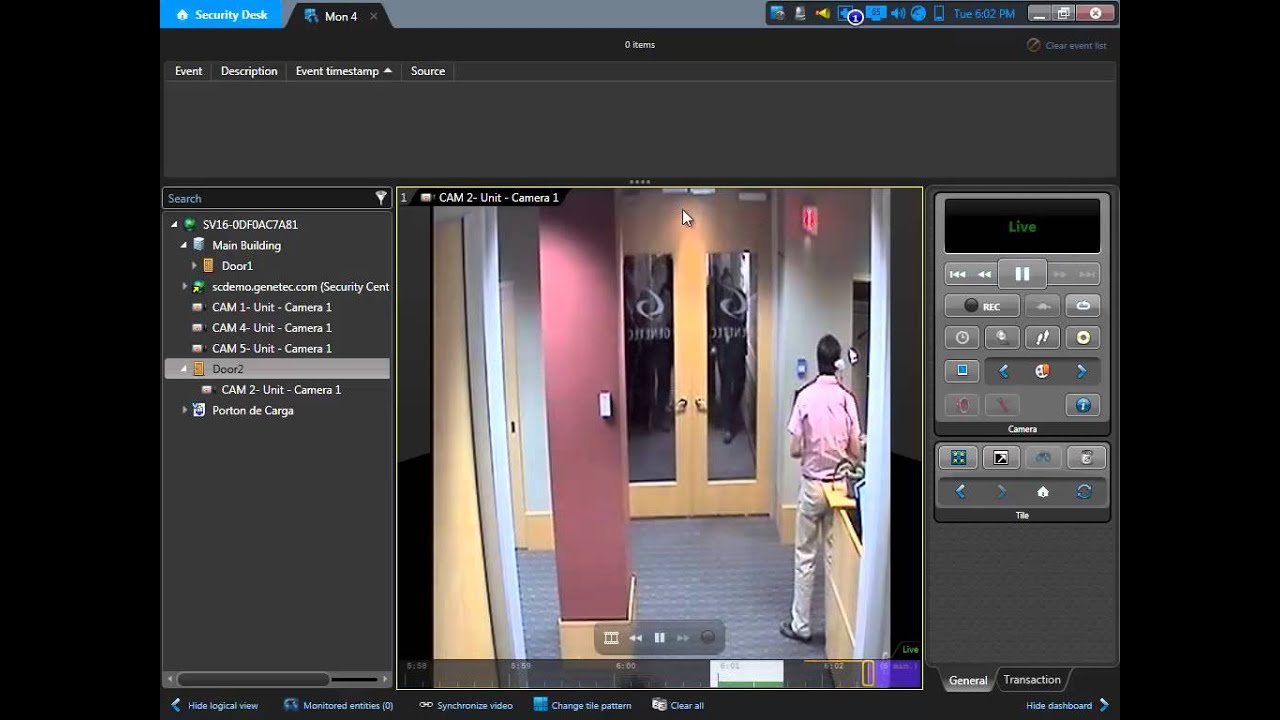Go to previous tile content arrow
Image resolution: width=1280 pixels, height=720 pixels.
click(x=961, y=491)
